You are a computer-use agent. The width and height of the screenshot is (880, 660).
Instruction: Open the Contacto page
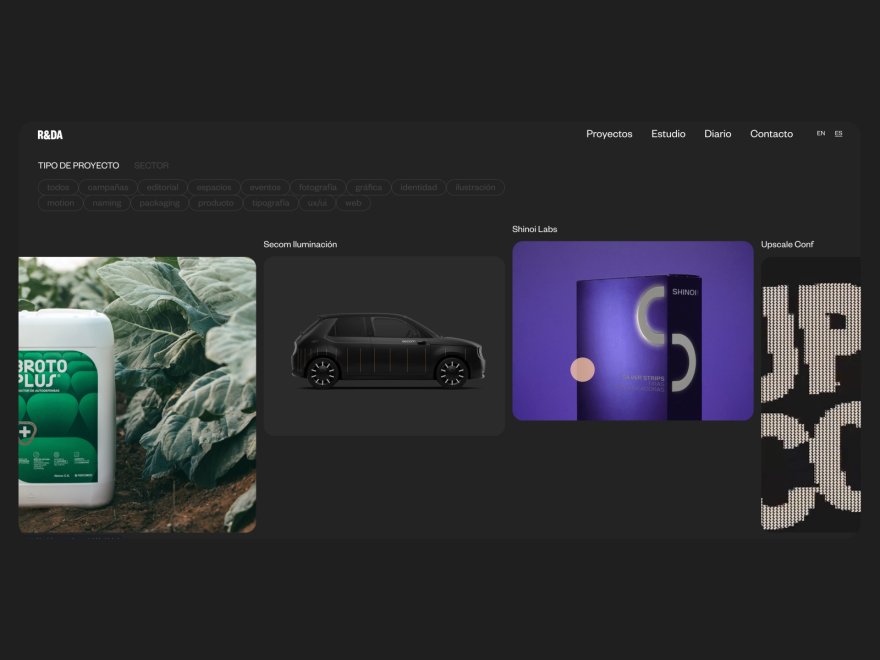771,134
